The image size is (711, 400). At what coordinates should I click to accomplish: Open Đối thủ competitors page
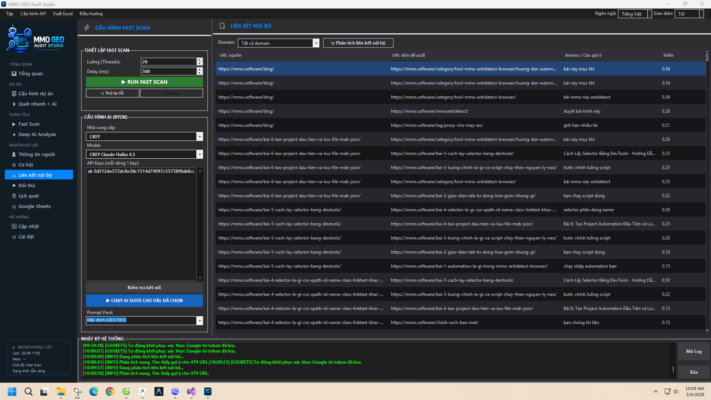click(x=26, y=185)
